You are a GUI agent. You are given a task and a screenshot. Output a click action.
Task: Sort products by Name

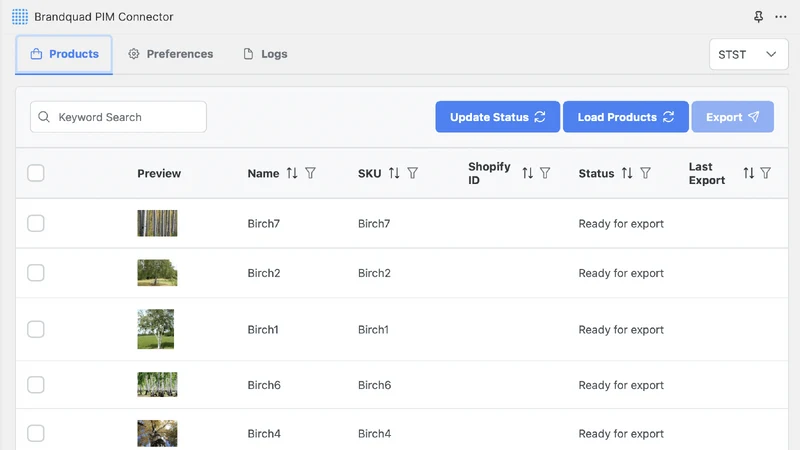point(292,173)
